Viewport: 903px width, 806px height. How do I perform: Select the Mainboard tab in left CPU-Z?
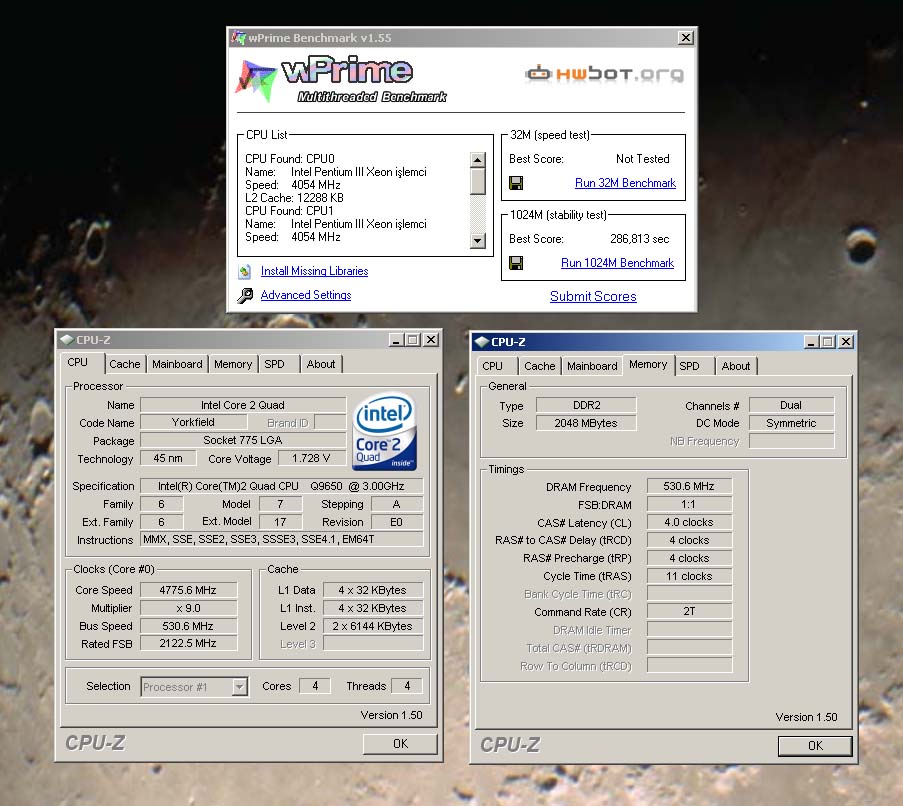click(x=177, y=364)
